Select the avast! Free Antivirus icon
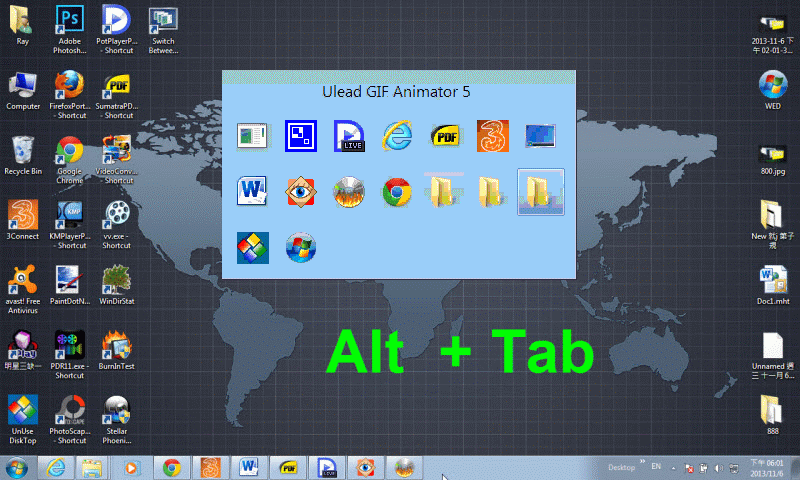 coord(23,289)
